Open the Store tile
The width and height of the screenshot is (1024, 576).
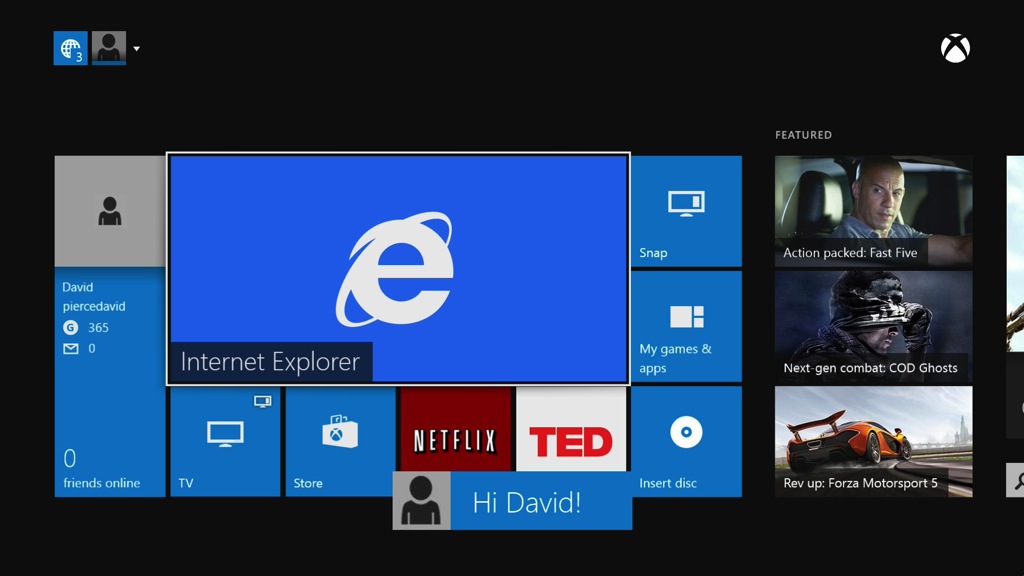pos(340,441)
